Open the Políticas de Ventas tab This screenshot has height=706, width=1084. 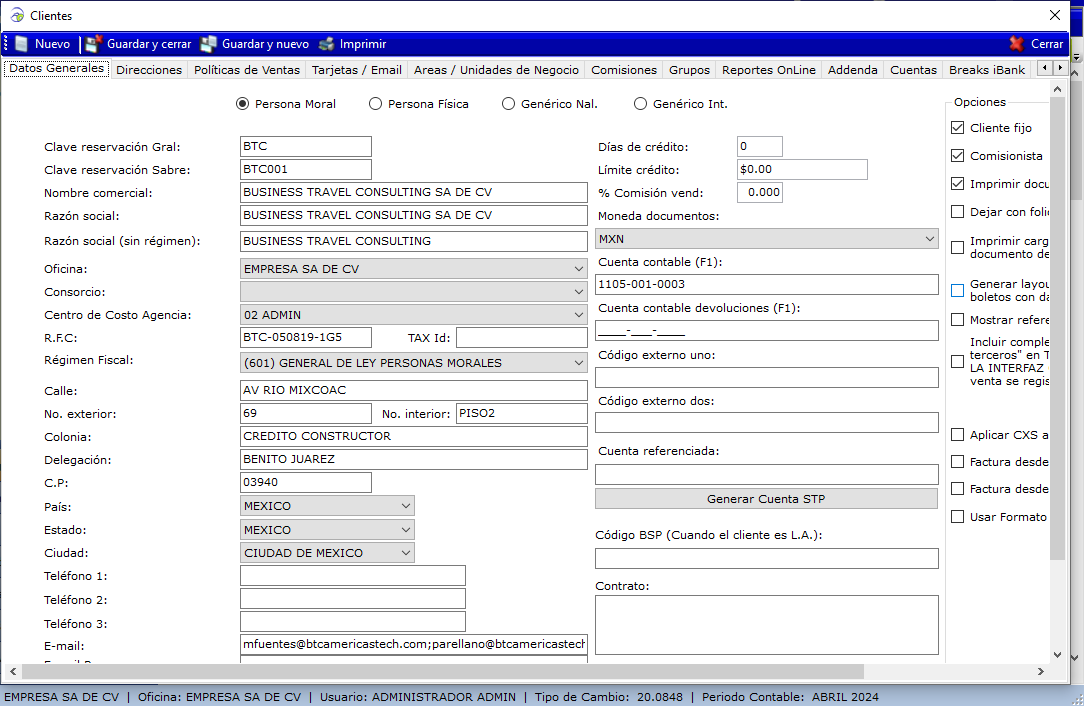247,70
